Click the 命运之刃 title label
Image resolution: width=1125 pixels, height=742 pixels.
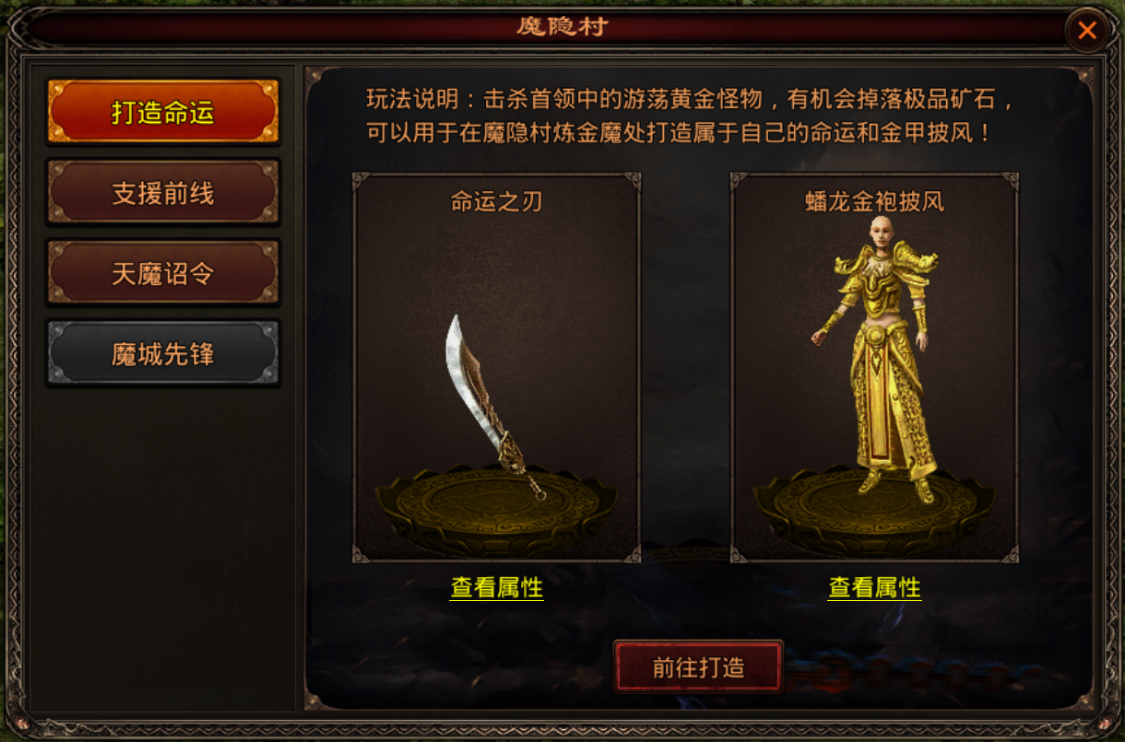496,202
